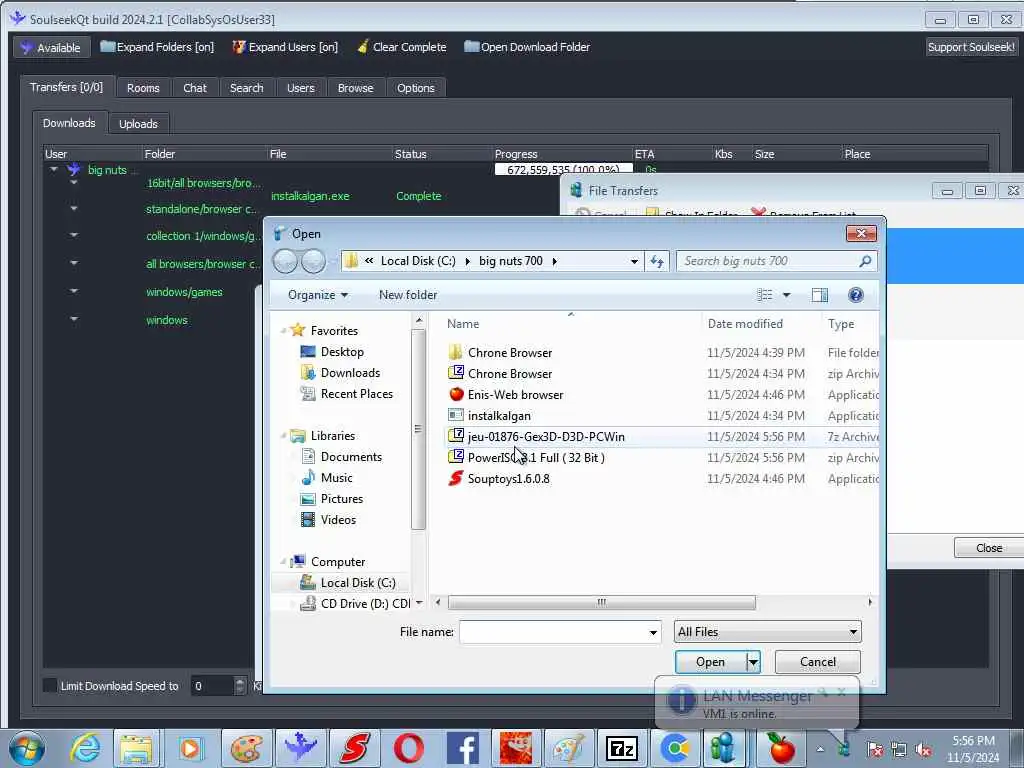Click Close in File Transfers window
Screen dimensions: 1024x768
[989, 548]
